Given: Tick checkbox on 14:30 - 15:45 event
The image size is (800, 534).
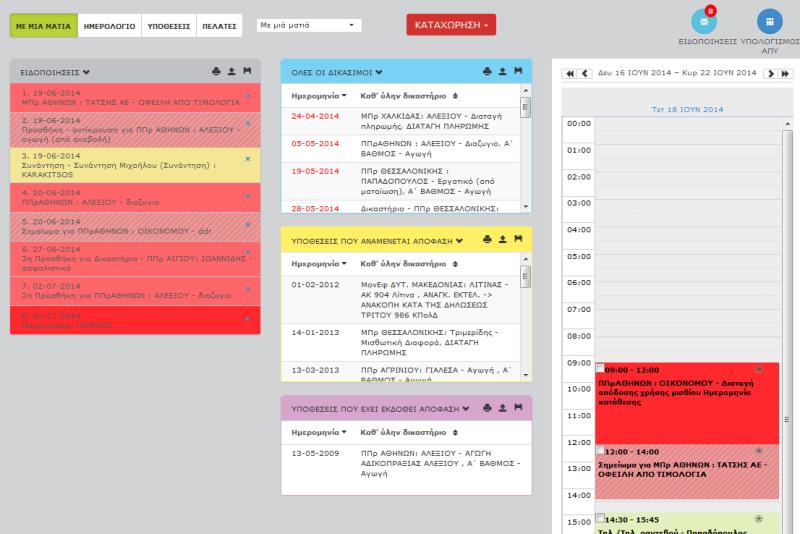Looking at the screenshot, I should (600, 518).
